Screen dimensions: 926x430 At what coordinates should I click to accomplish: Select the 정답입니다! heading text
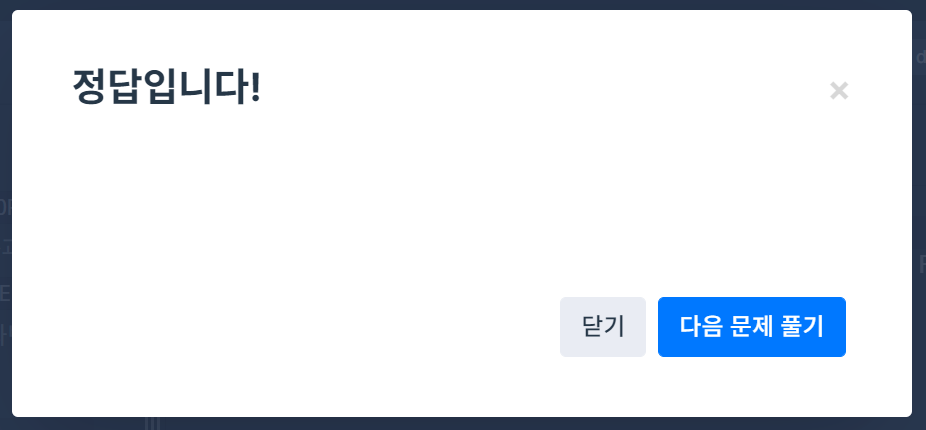(x=167, y=87)
